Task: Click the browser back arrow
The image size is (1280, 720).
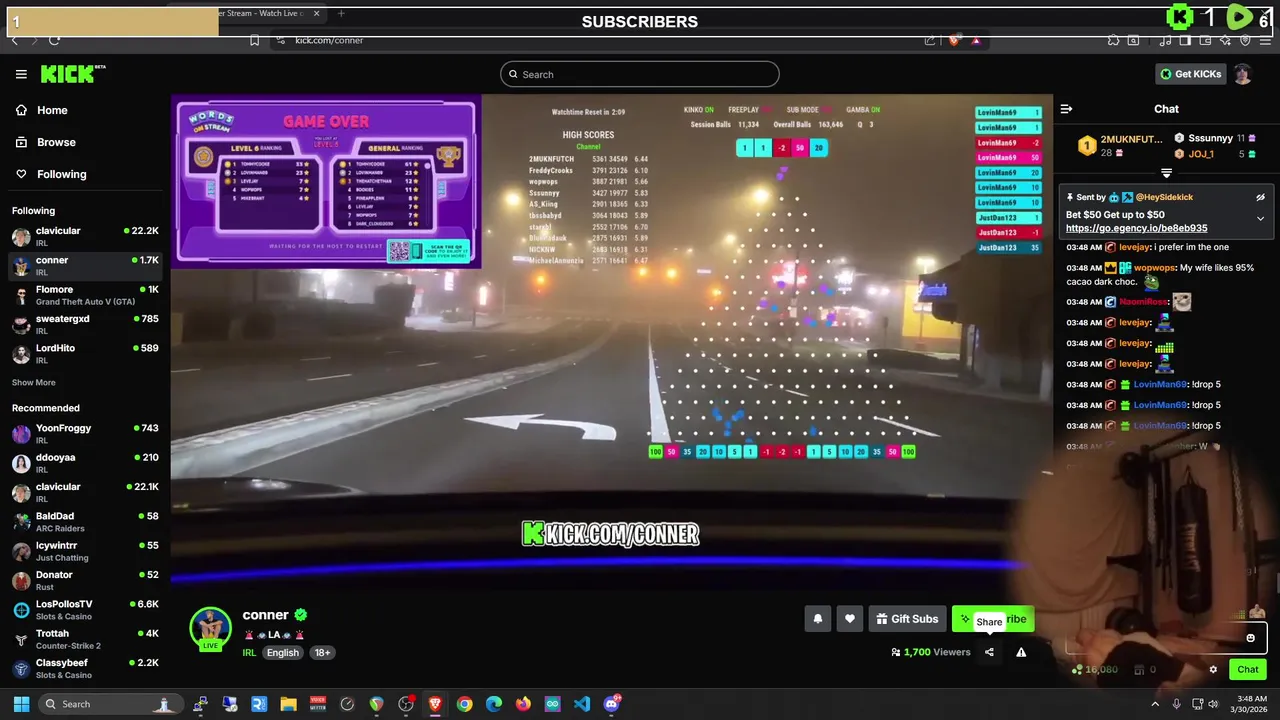Action: tap(14, 40)
